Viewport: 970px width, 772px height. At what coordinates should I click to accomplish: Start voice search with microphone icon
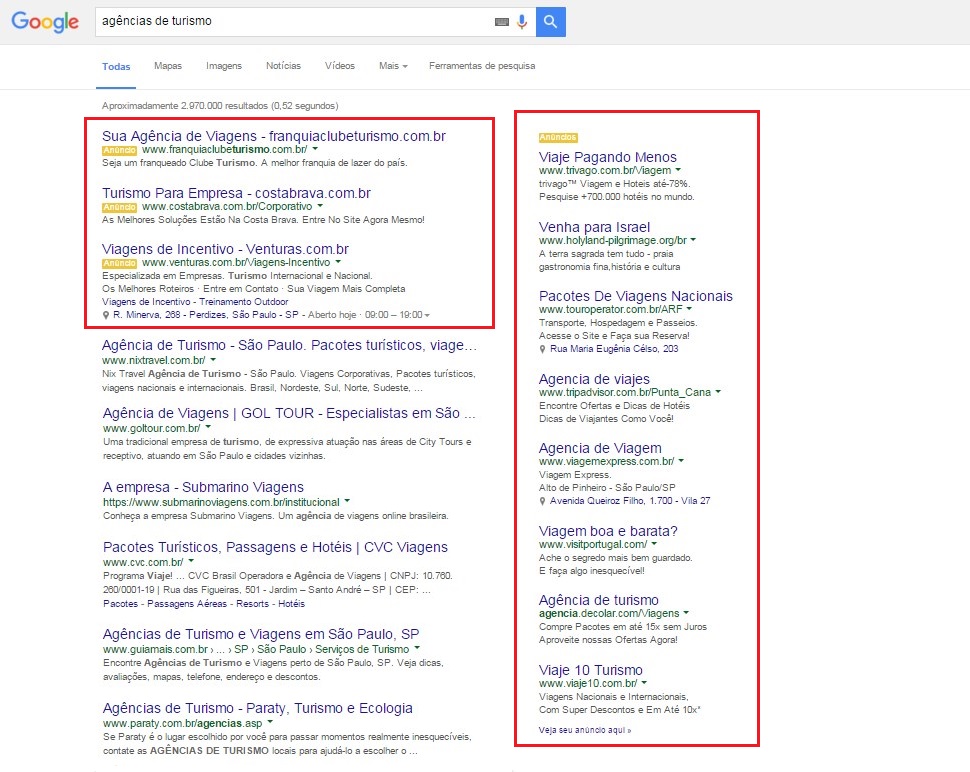(522, 22)
